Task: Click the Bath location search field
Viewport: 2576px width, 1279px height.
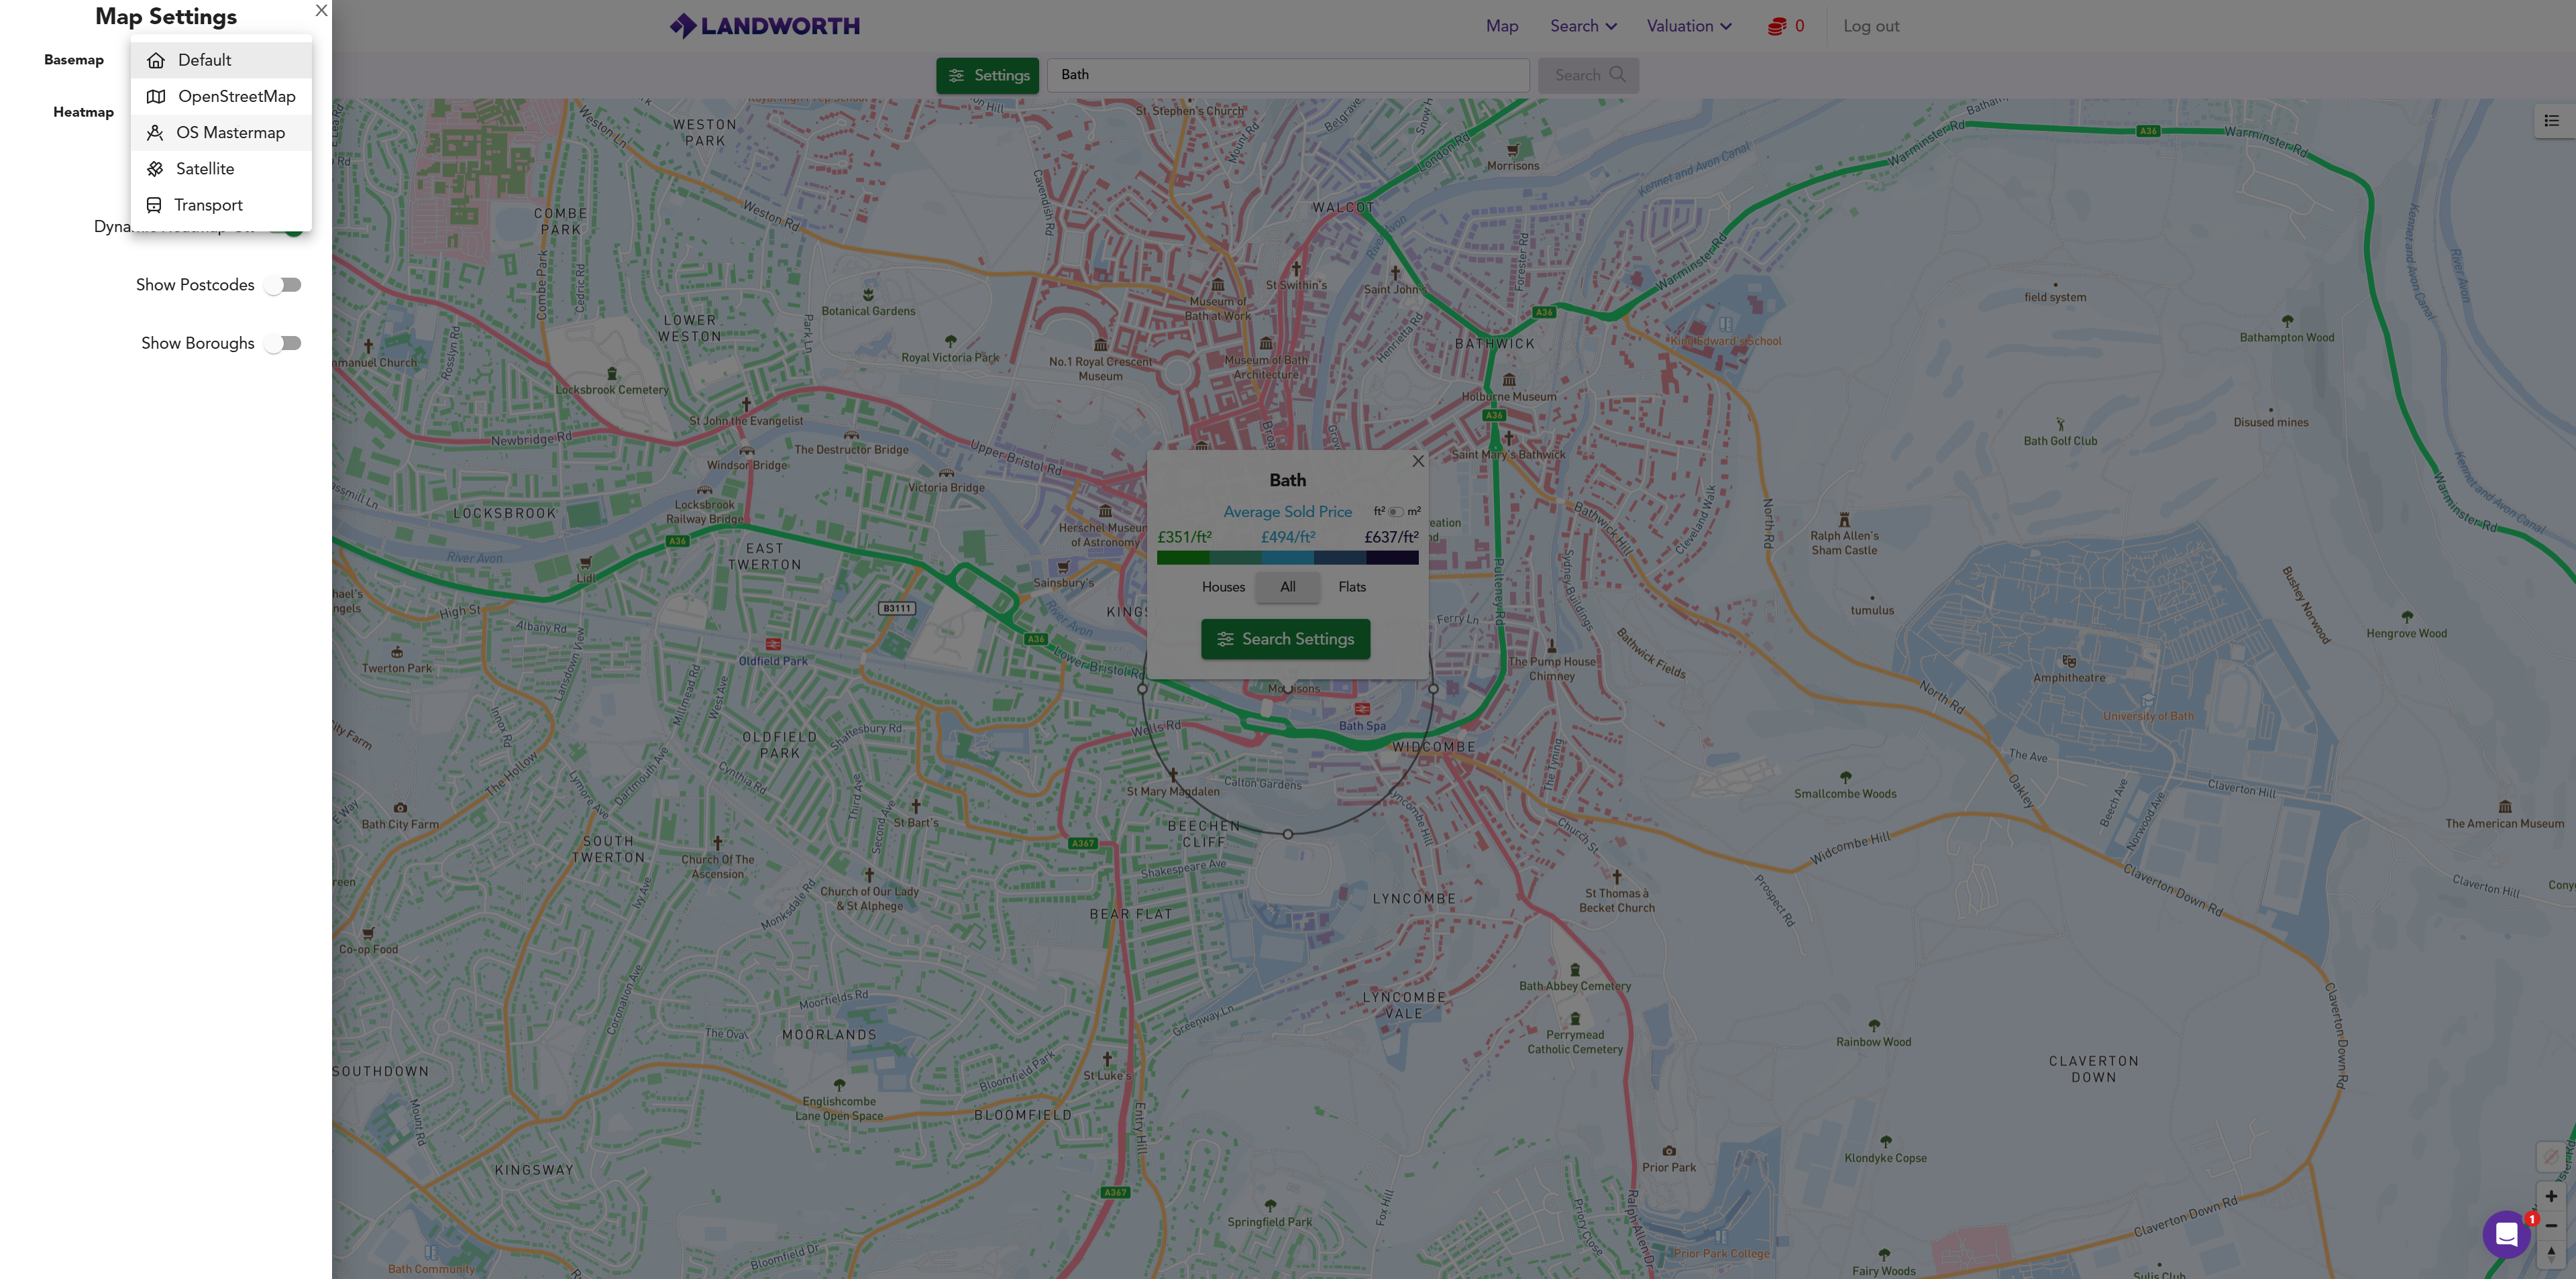Action: point(1288,75)
